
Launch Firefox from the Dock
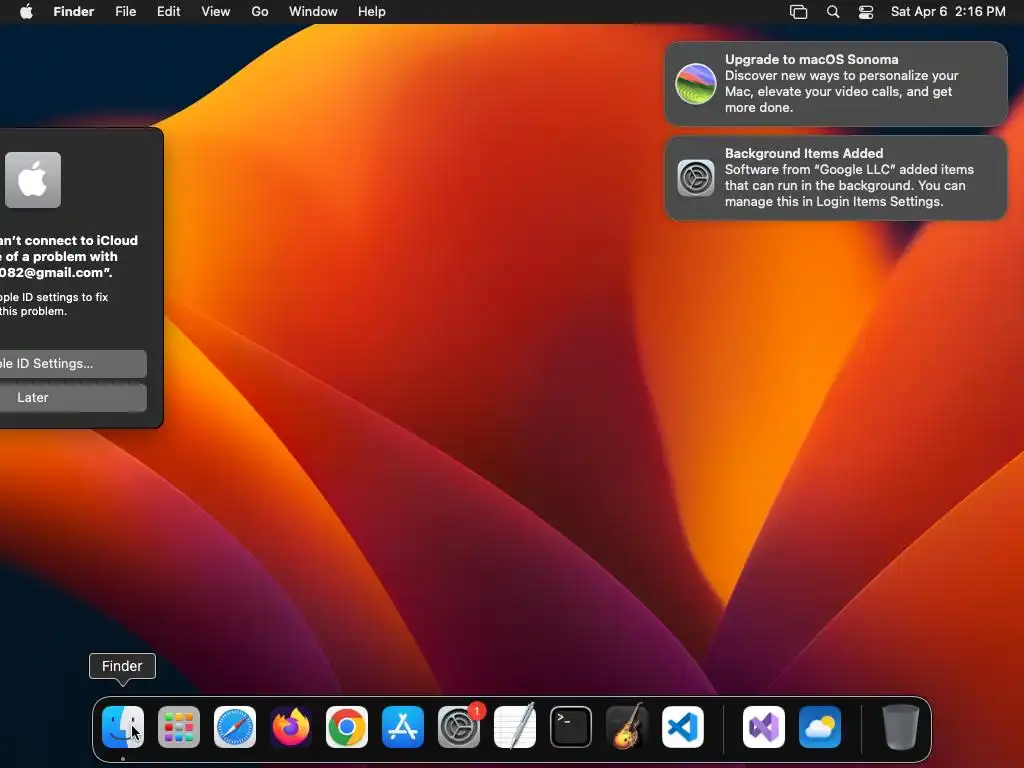point(291,727)
